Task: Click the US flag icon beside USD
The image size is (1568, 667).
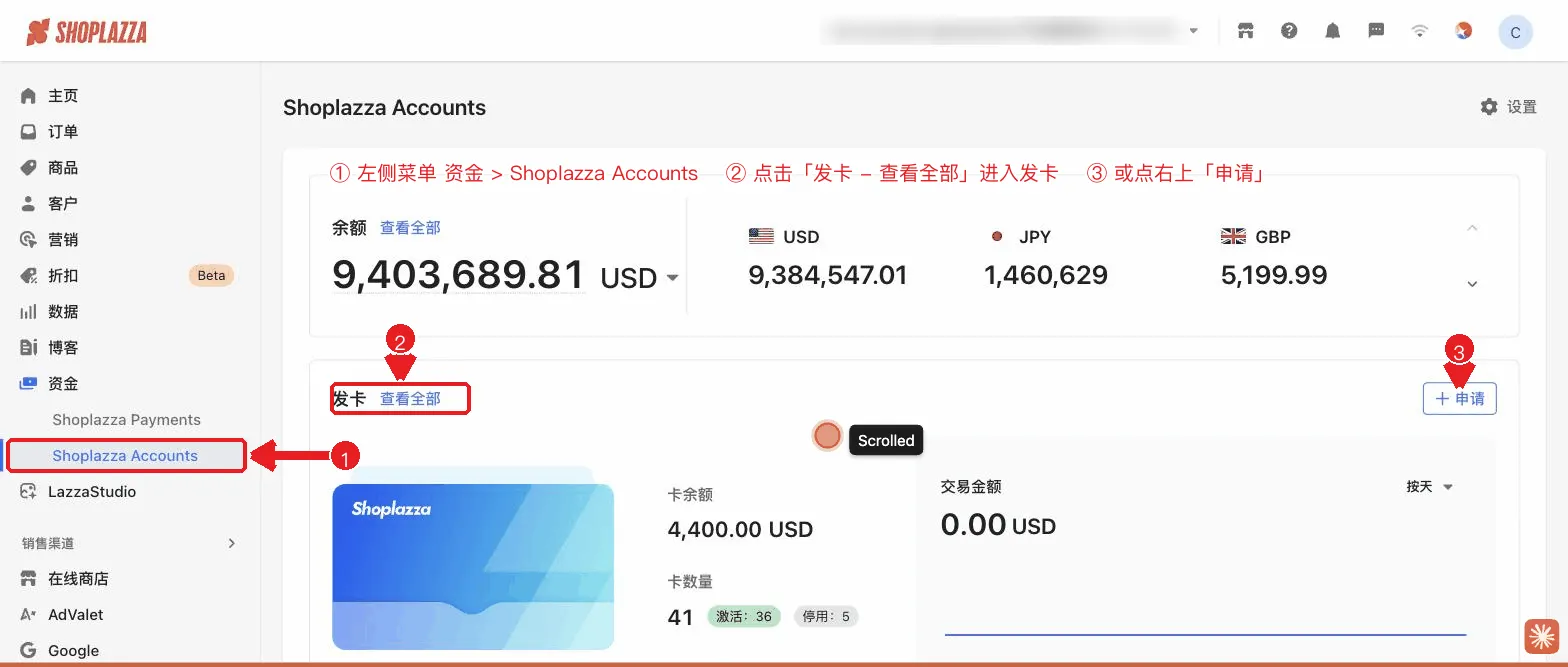Action: 761,237
